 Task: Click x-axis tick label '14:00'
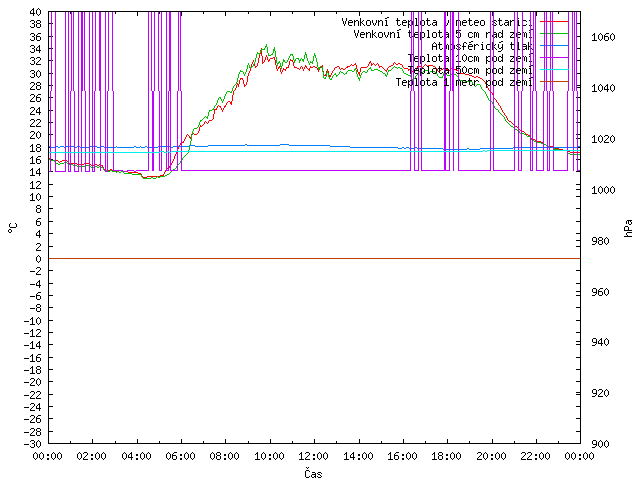358,456
